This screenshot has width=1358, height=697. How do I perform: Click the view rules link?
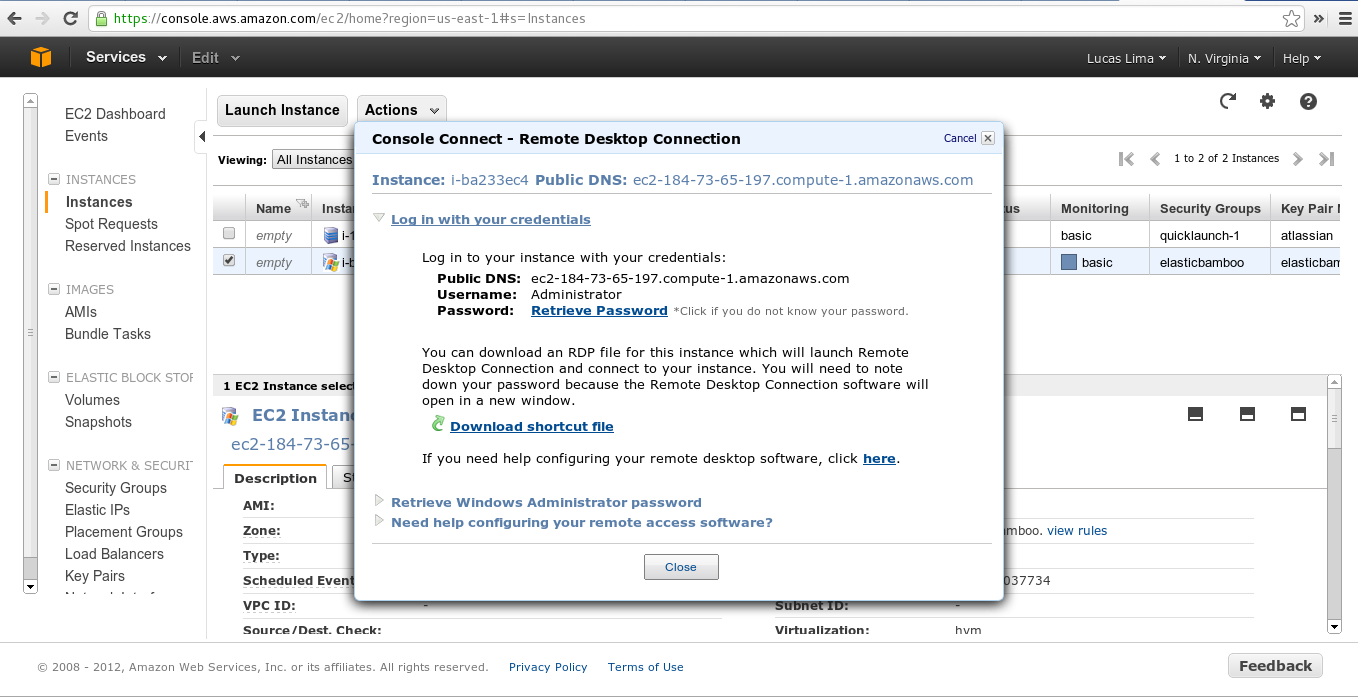click(x=1077, y=531)
